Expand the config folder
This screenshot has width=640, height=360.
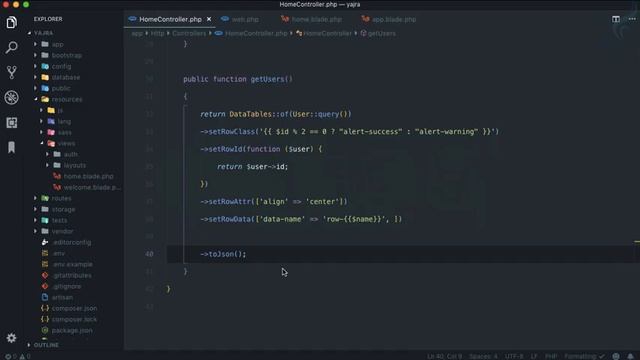point(52,66)
